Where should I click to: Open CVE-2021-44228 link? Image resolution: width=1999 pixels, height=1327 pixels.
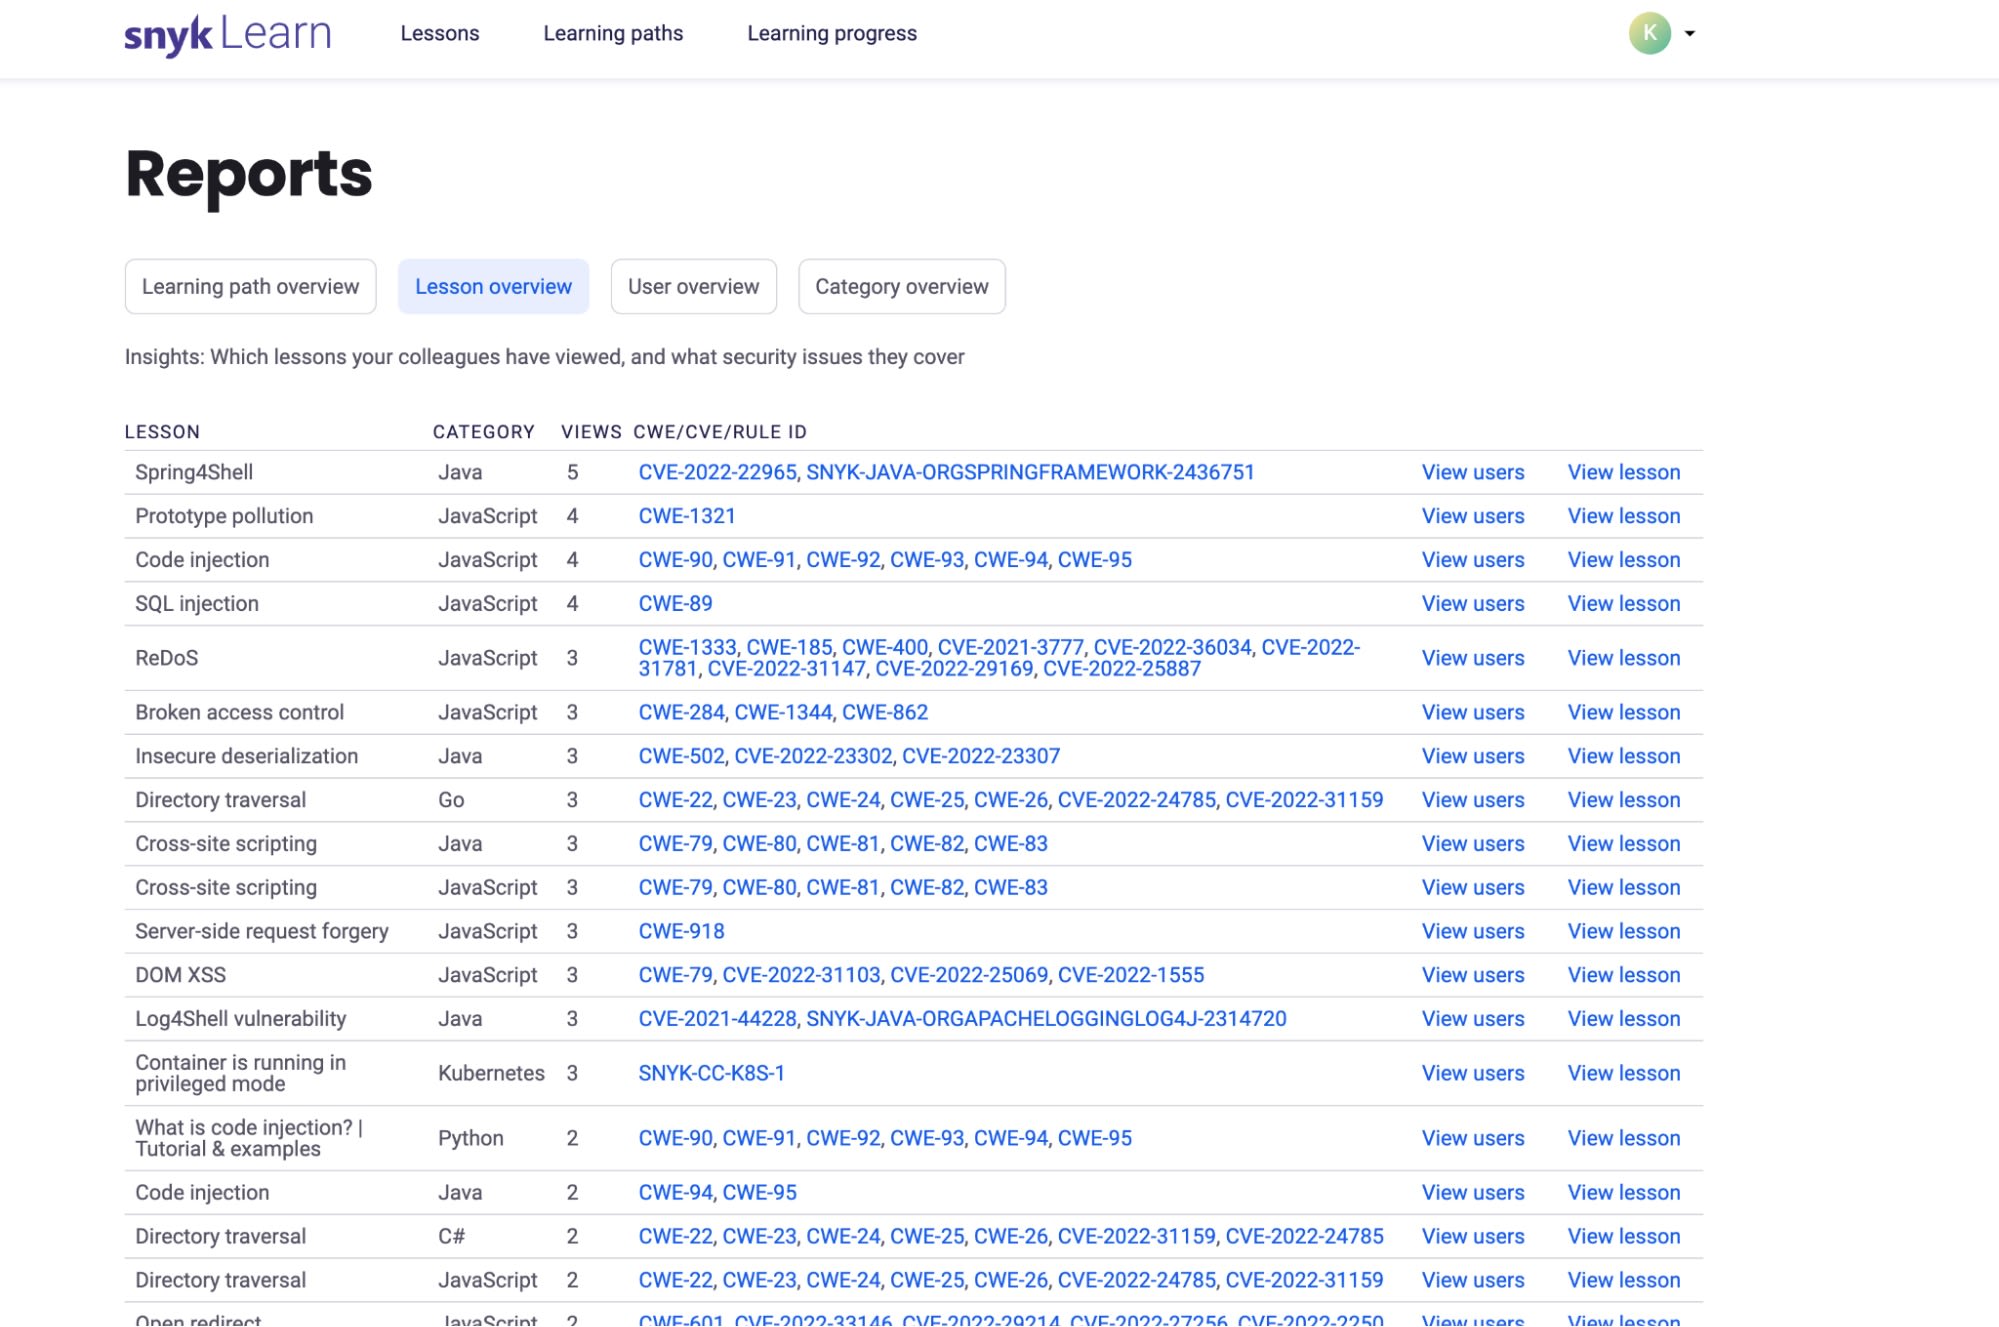click(717, 1019)
